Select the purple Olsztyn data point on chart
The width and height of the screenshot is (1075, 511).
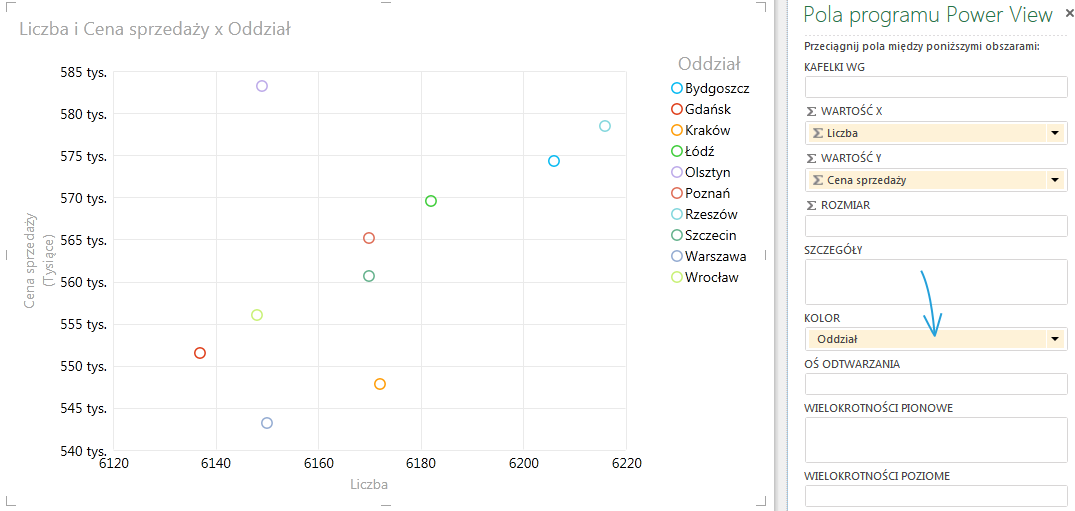coord(262,86)
